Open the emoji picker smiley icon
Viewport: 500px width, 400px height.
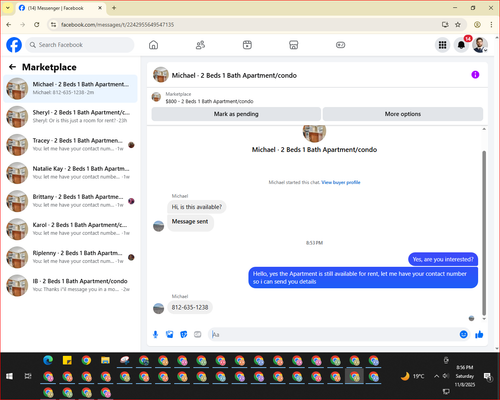tap(463, 334)
